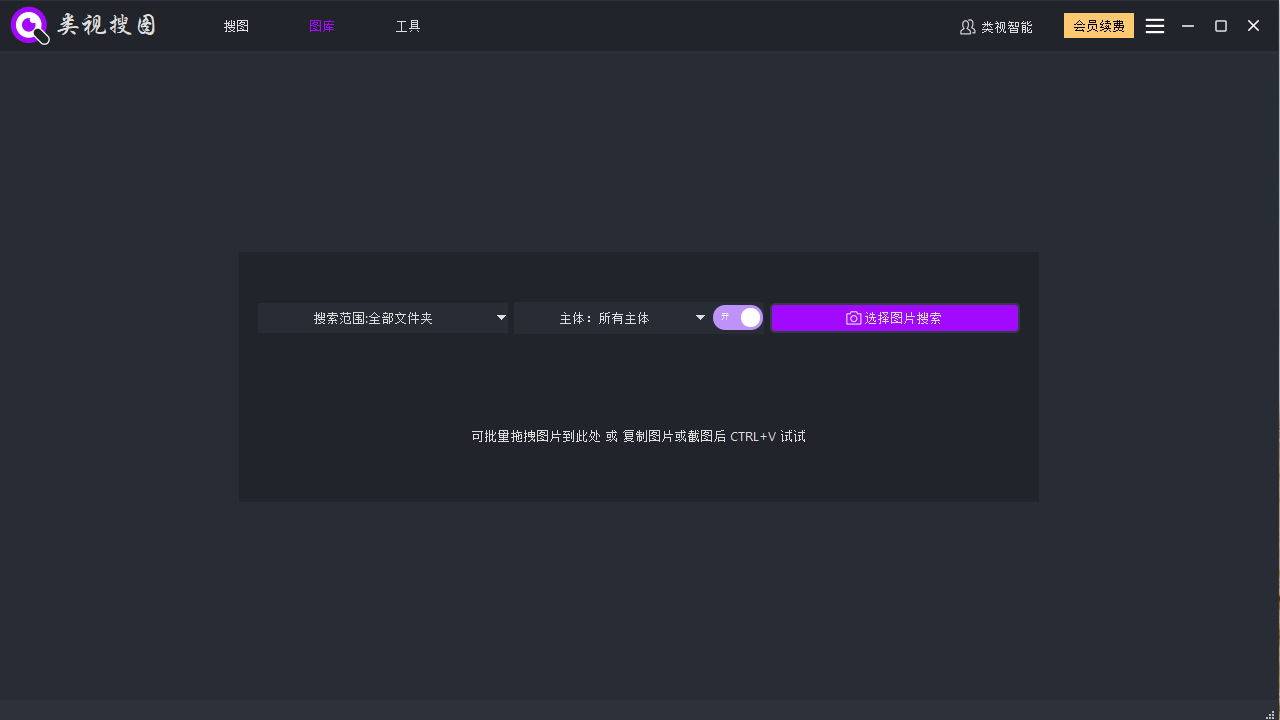Open the 主体：所有主体 selector
Screen dimensions: 1280x720
coord(614,317)
